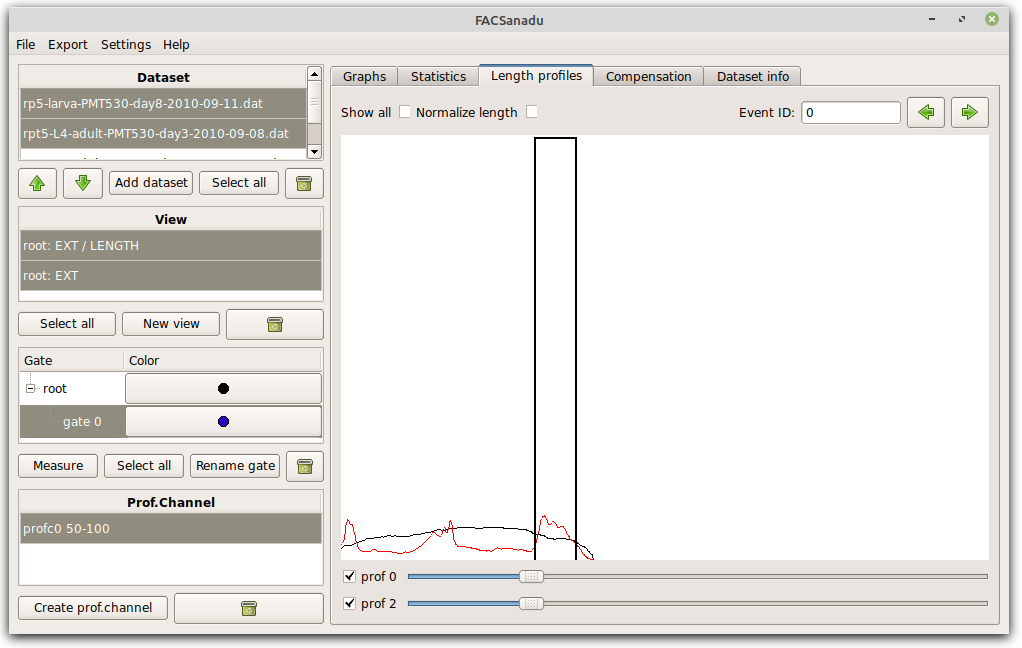This screenshot has height=648, width=1022.
Task: Move dataset down with green down arrow
Action: [83, 183]
